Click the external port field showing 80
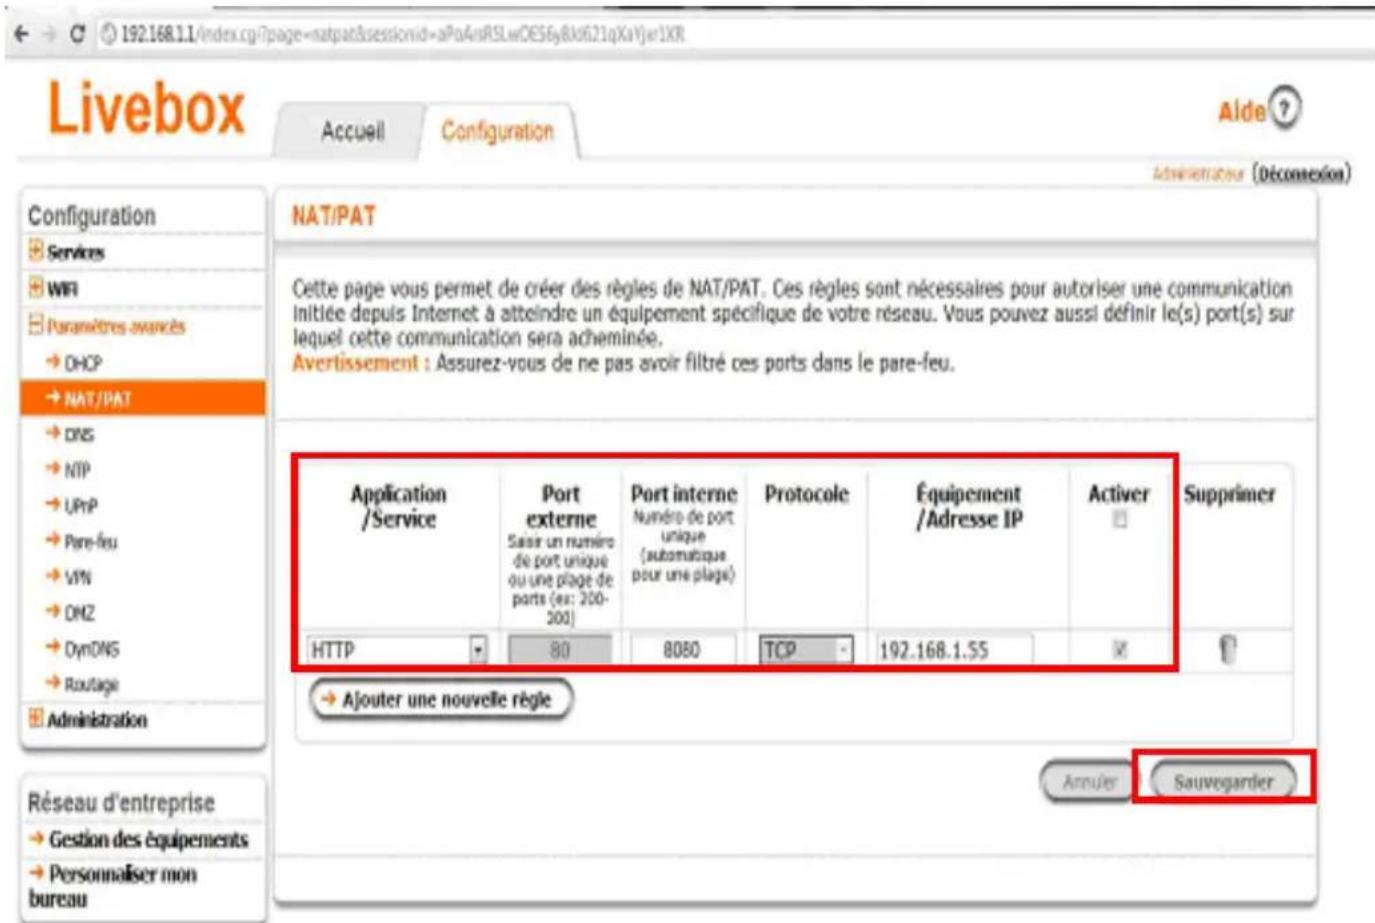The width and height of the screenshot is (1375, 923). (560, 650)
